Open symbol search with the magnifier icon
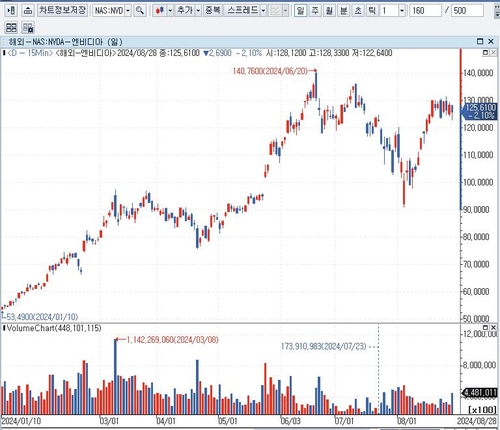The height and width of the screenshot is (430, 500). (140, 11)
